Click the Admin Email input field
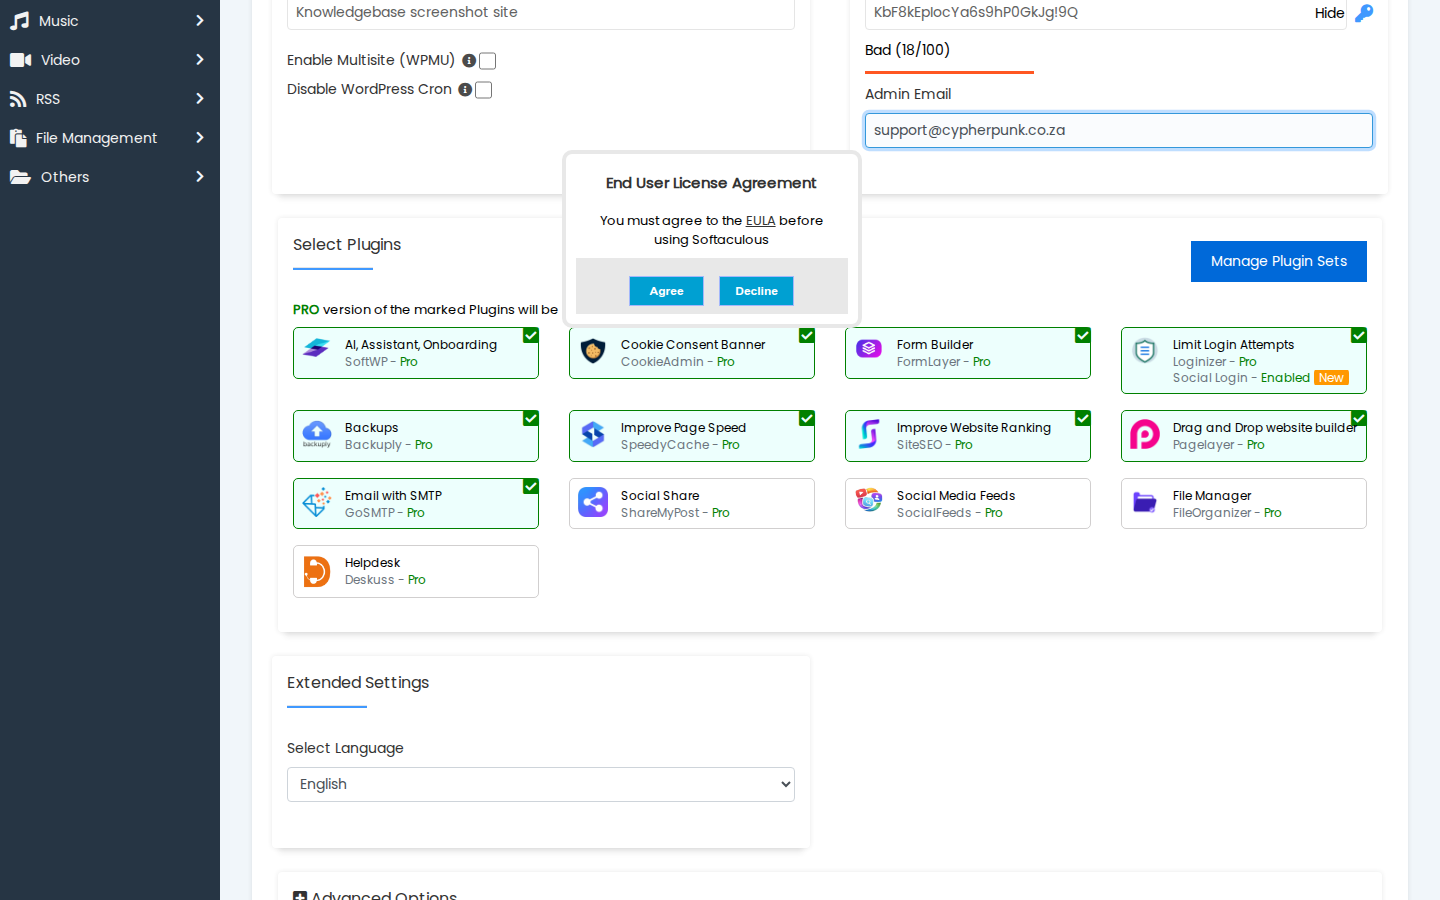The image size is (1440, 900). pyautogui.click(x=1119, y=130)
